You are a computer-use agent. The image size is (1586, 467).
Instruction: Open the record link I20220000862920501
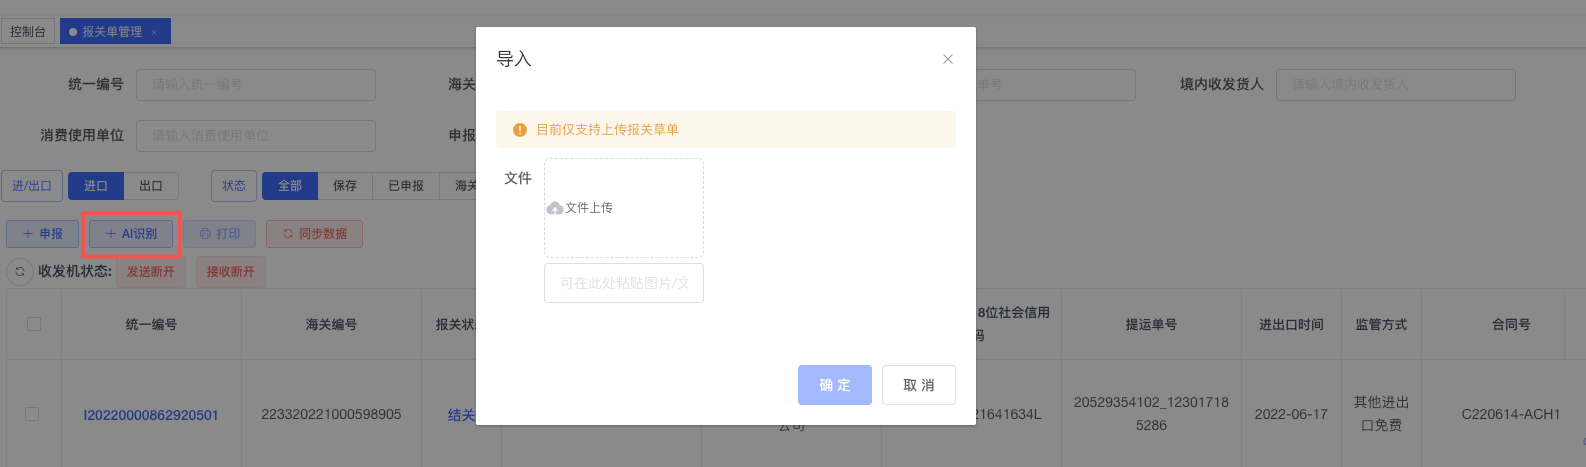coord(151,415)
